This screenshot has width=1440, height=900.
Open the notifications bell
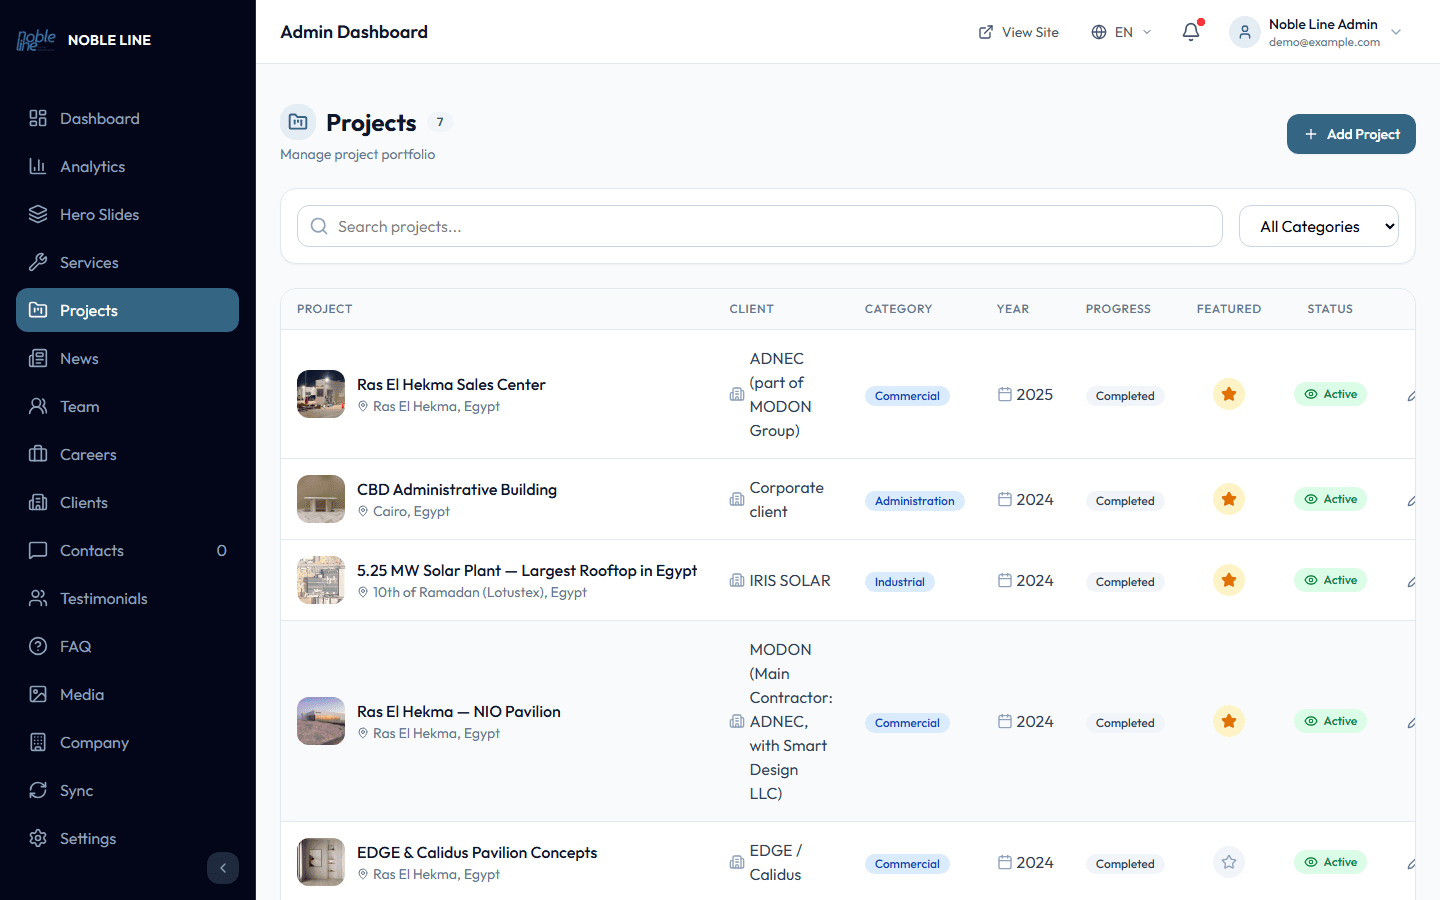tap(1191, 32)
